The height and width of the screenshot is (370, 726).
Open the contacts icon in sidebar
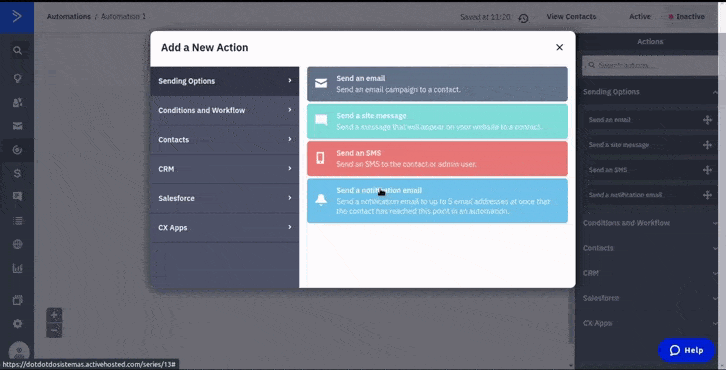click(17, 102)
